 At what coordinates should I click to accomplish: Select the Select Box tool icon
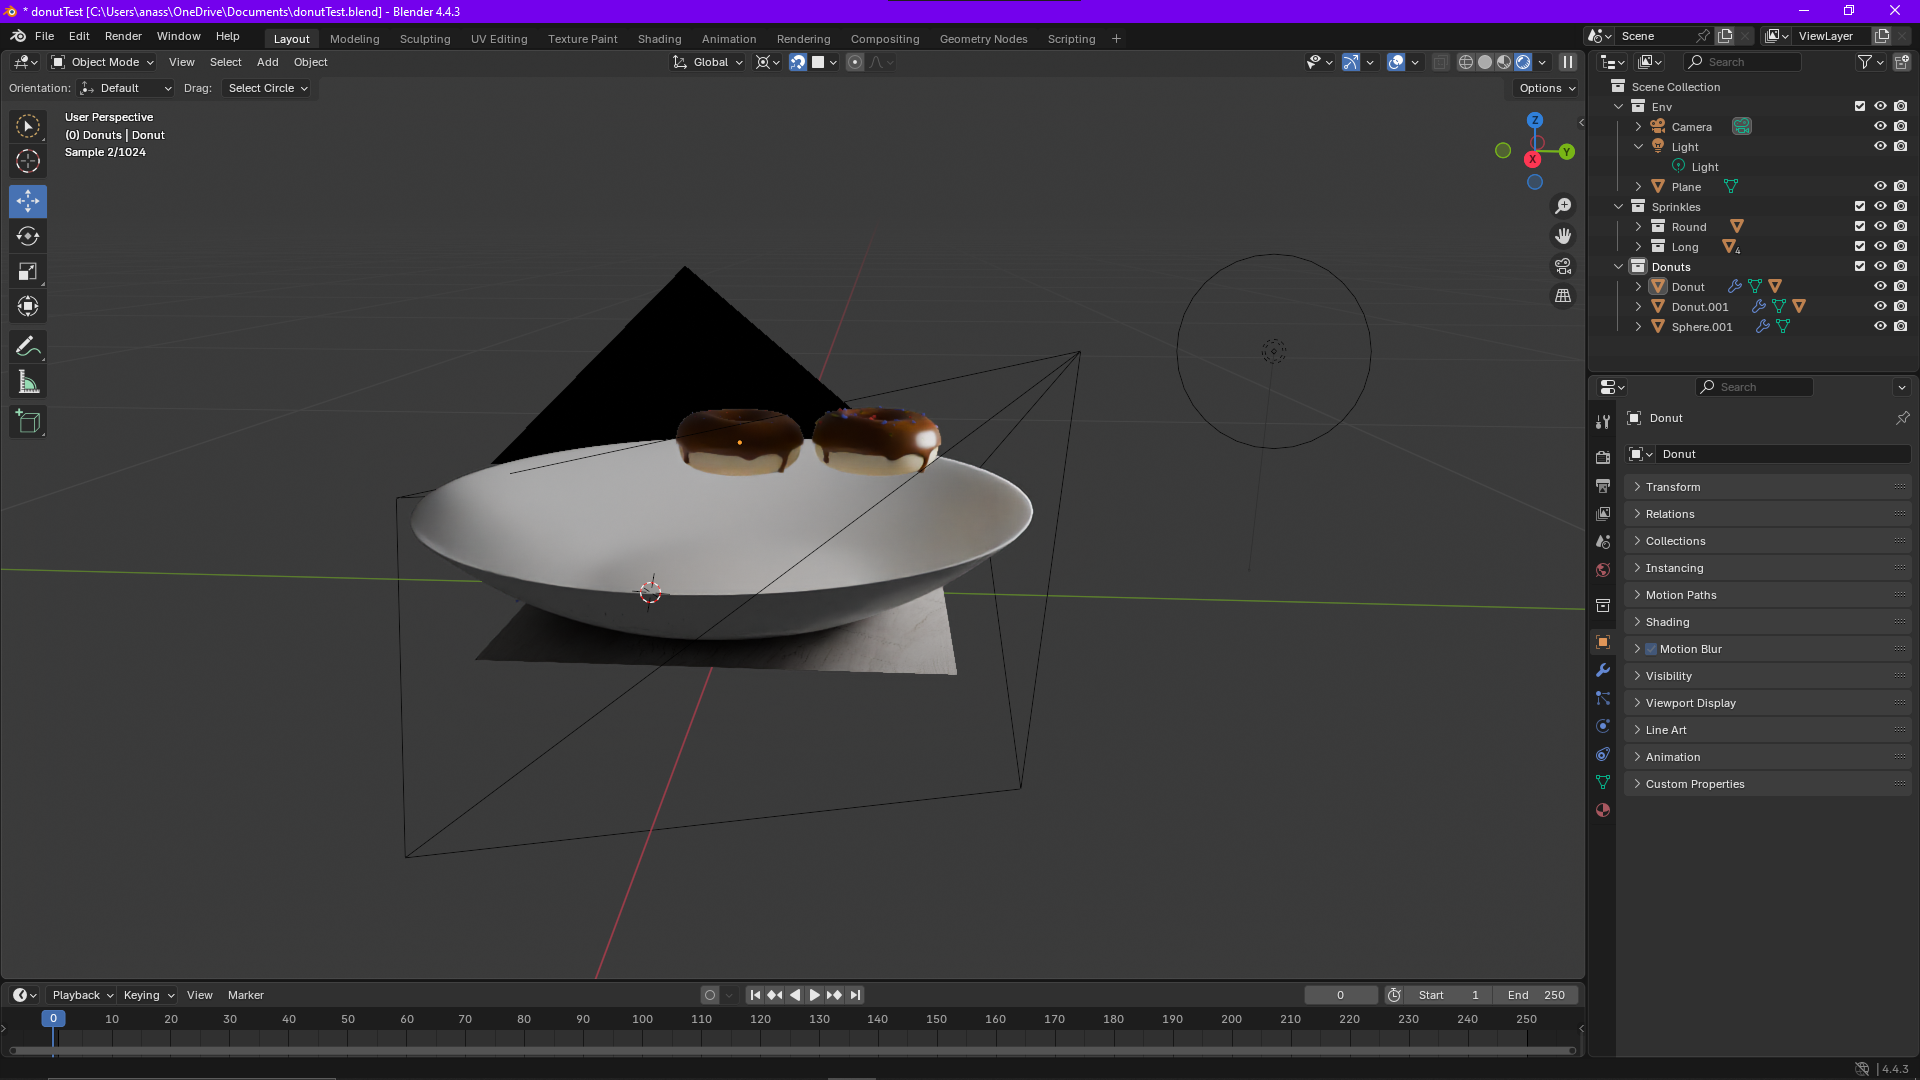click(x=28, y=126)
